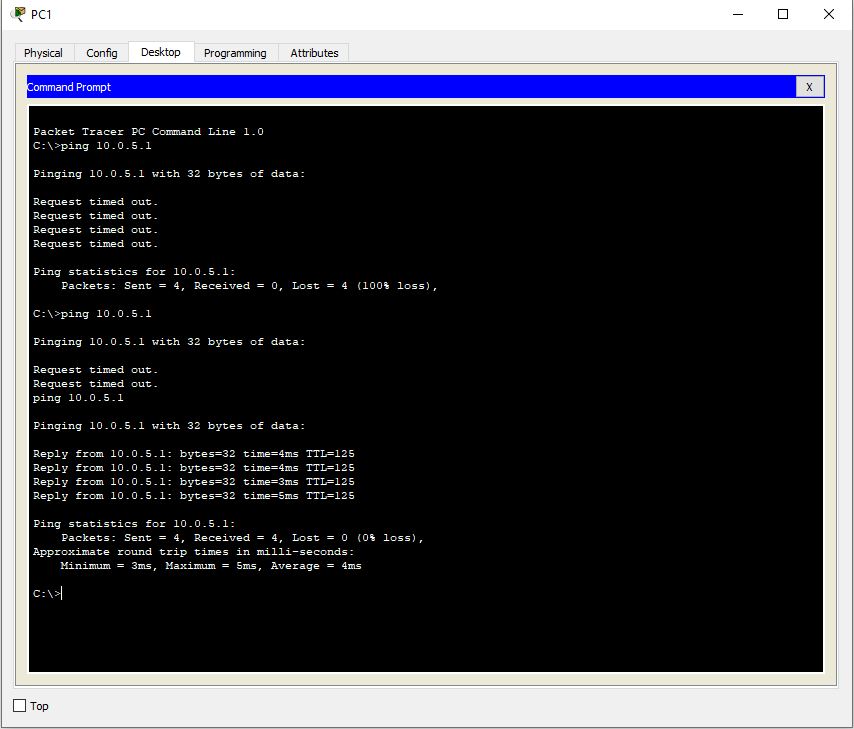
Task: Click the Approximate round trip times line
Action: 193,552
